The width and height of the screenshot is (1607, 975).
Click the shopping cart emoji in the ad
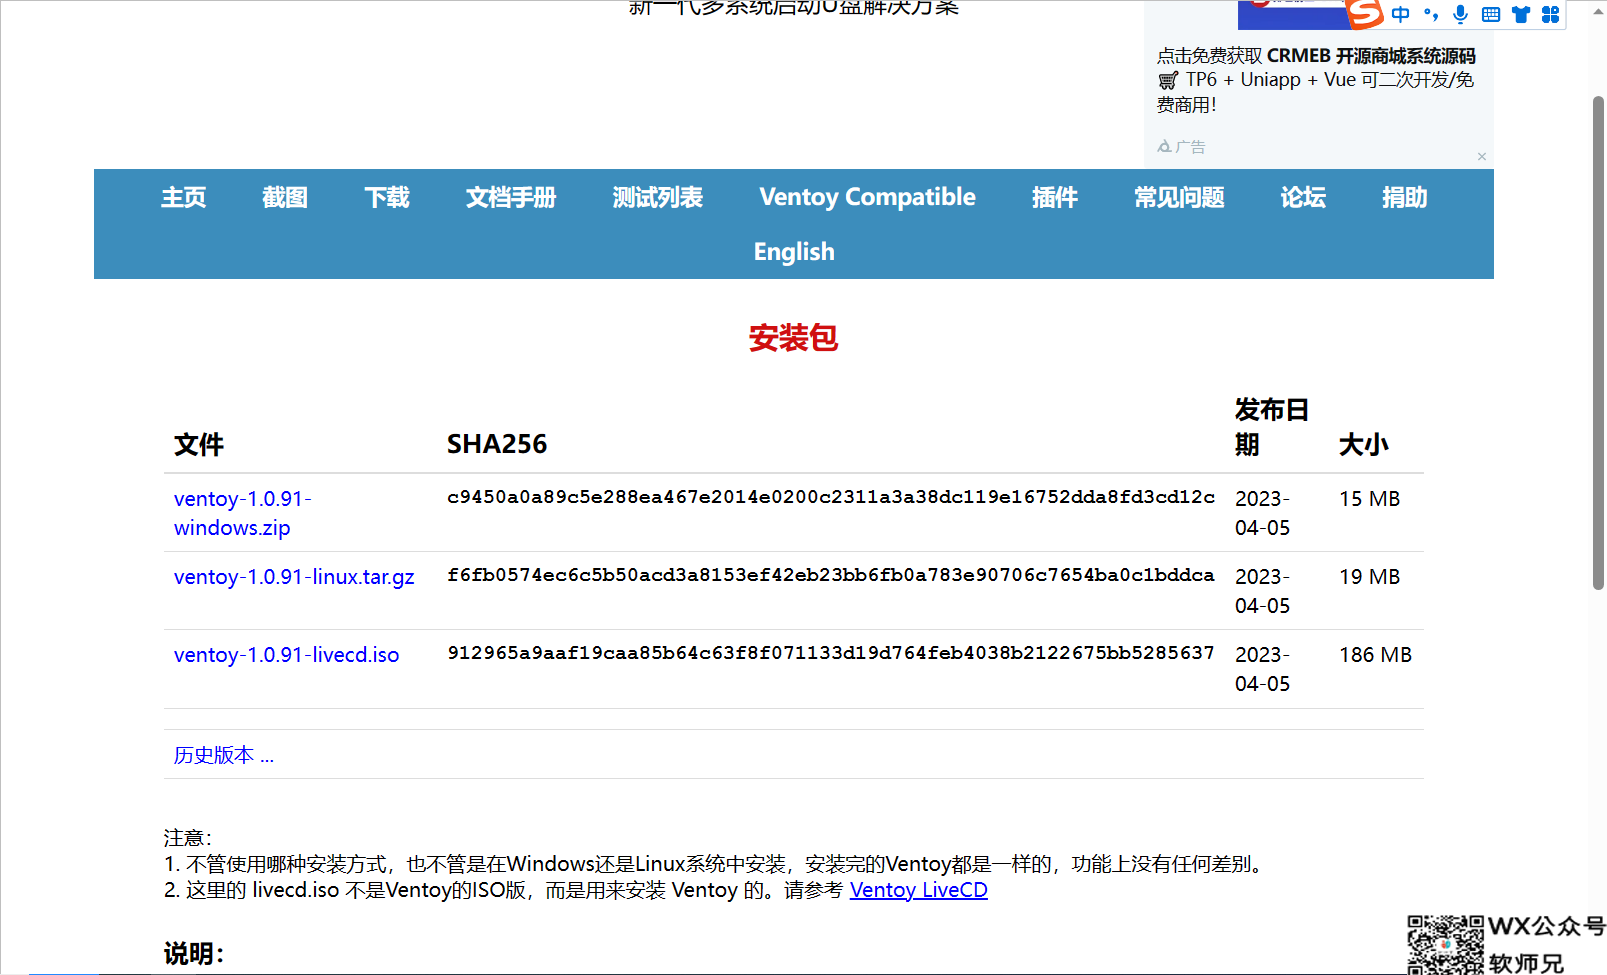(x=1168, y=80)
